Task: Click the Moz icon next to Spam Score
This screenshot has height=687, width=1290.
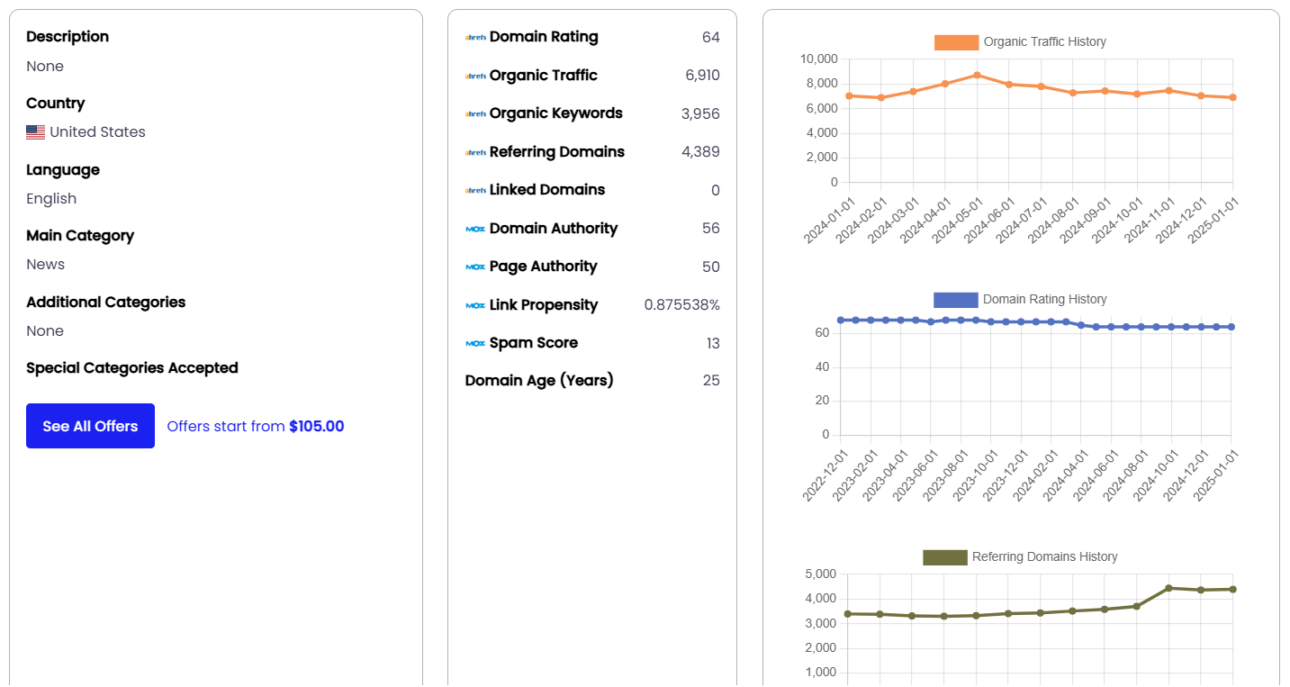Action: [475, 343]
